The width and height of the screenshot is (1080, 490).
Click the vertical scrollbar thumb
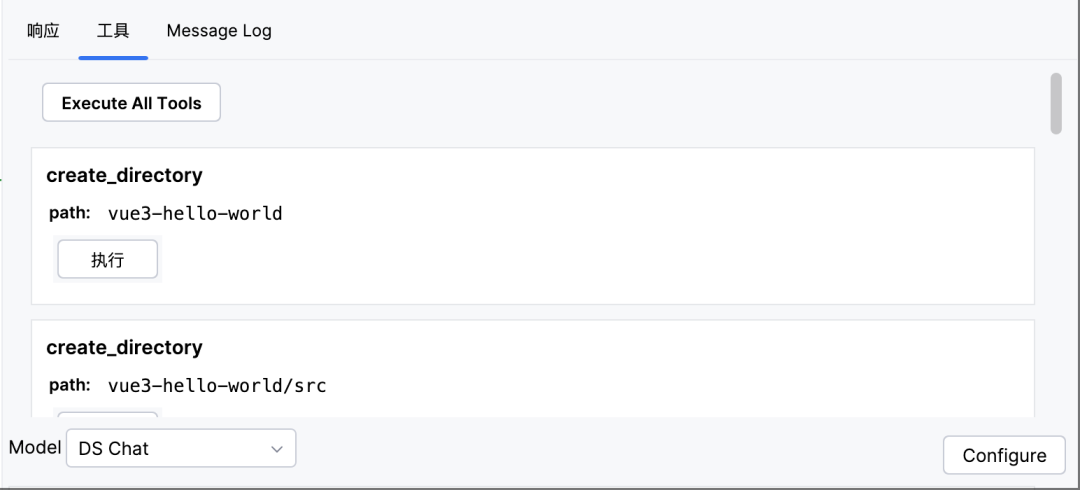(1056, 103)
